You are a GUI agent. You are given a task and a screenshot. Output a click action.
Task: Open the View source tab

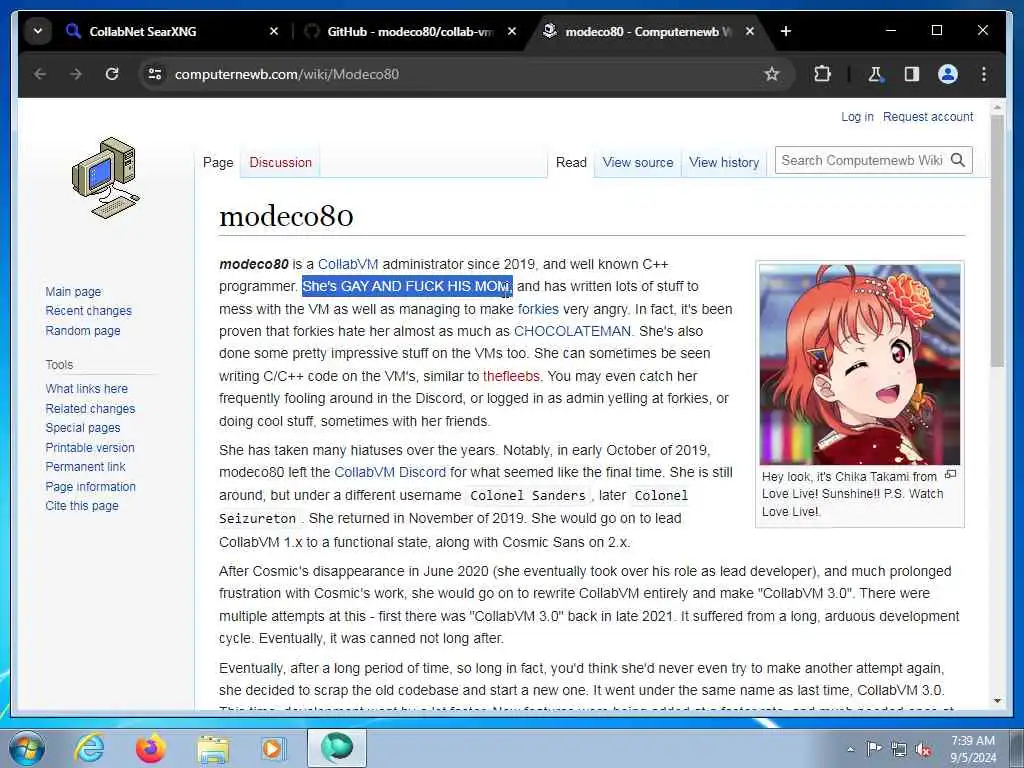click(637, 163)
